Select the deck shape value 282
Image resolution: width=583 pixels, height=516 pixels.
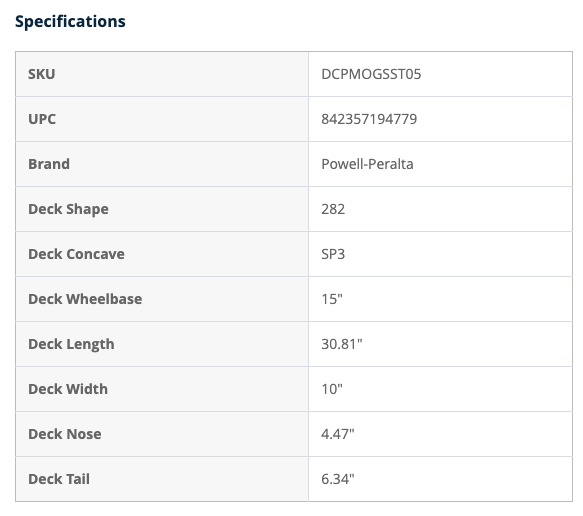click(333, 209)
